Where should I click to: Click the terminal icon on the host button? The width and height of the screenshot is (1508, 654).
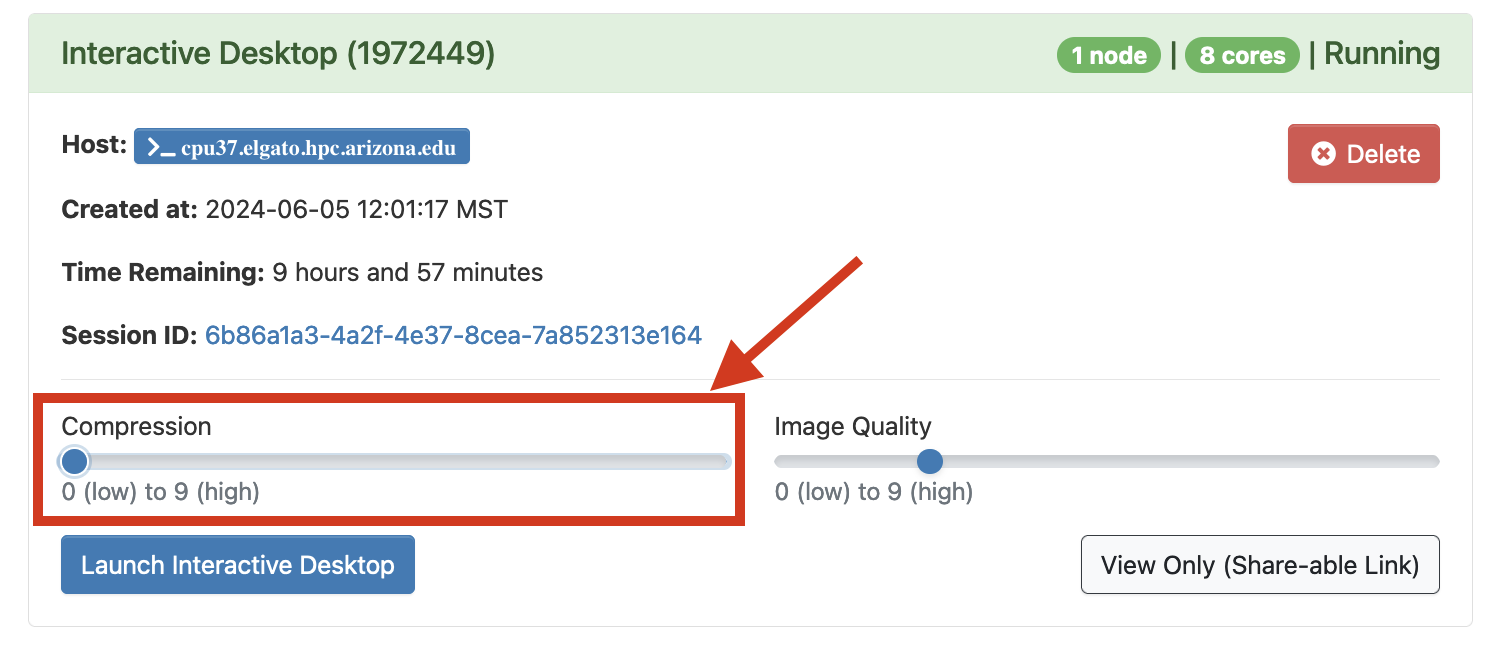pos(160,148)
